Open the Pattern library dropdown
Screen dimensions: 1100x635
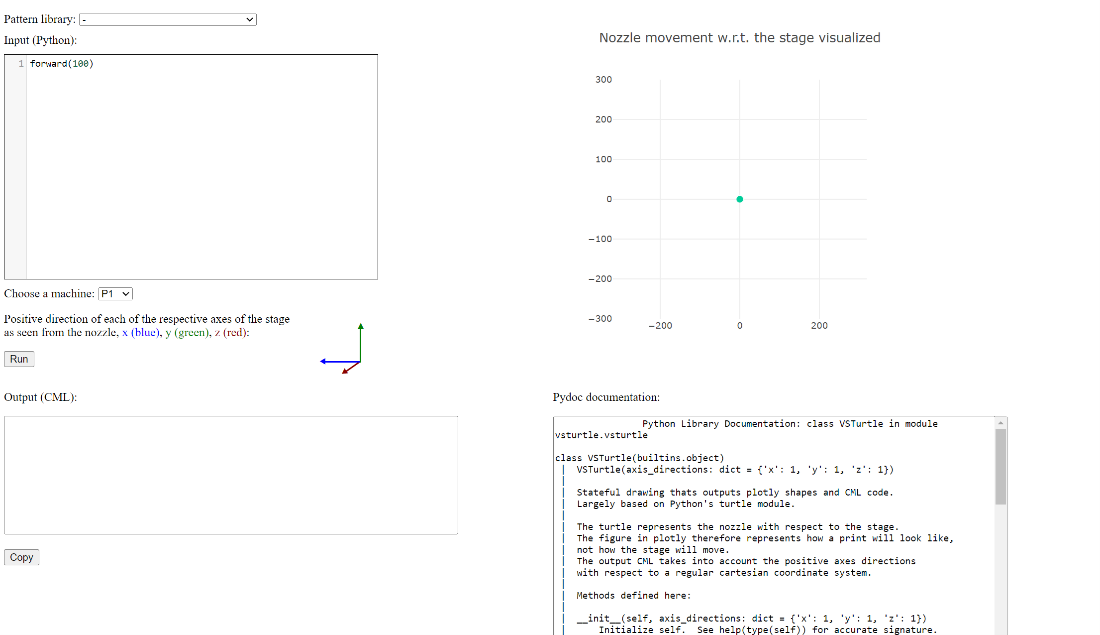pyautogui.click(x=168, y=20)
